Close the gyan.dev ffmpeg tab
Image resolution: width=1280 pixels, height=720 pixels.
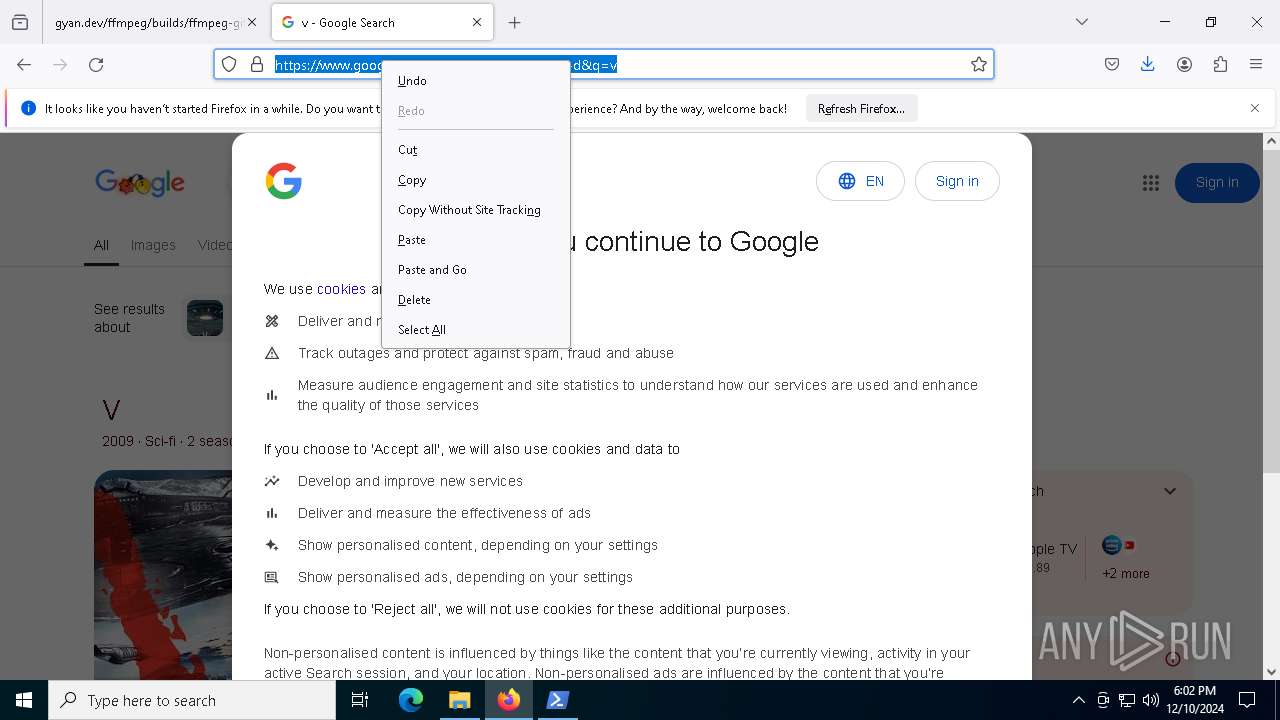pos(252,22)
